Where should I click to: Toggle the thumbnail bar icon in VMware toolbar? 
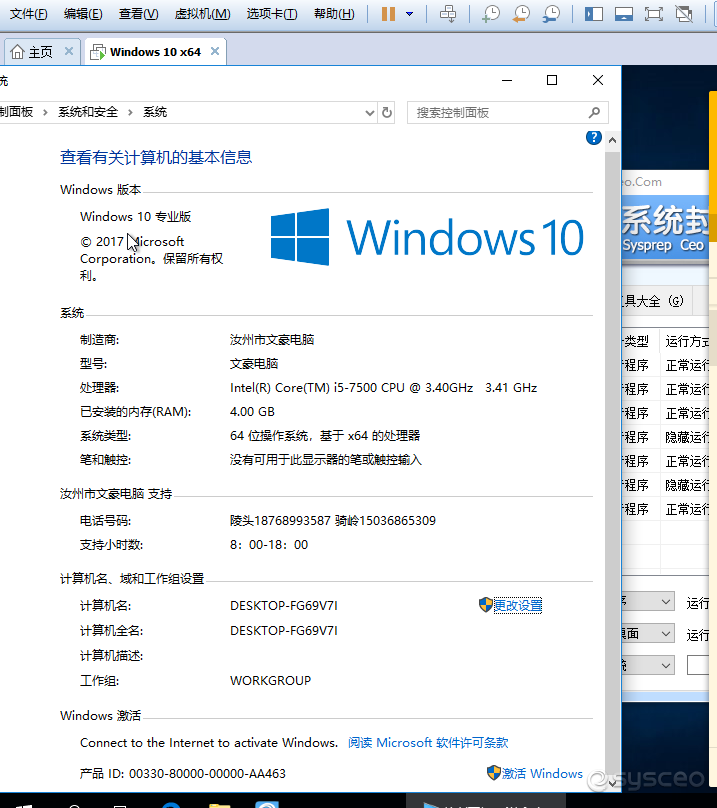pyautogui.click(x=624, y=14)
